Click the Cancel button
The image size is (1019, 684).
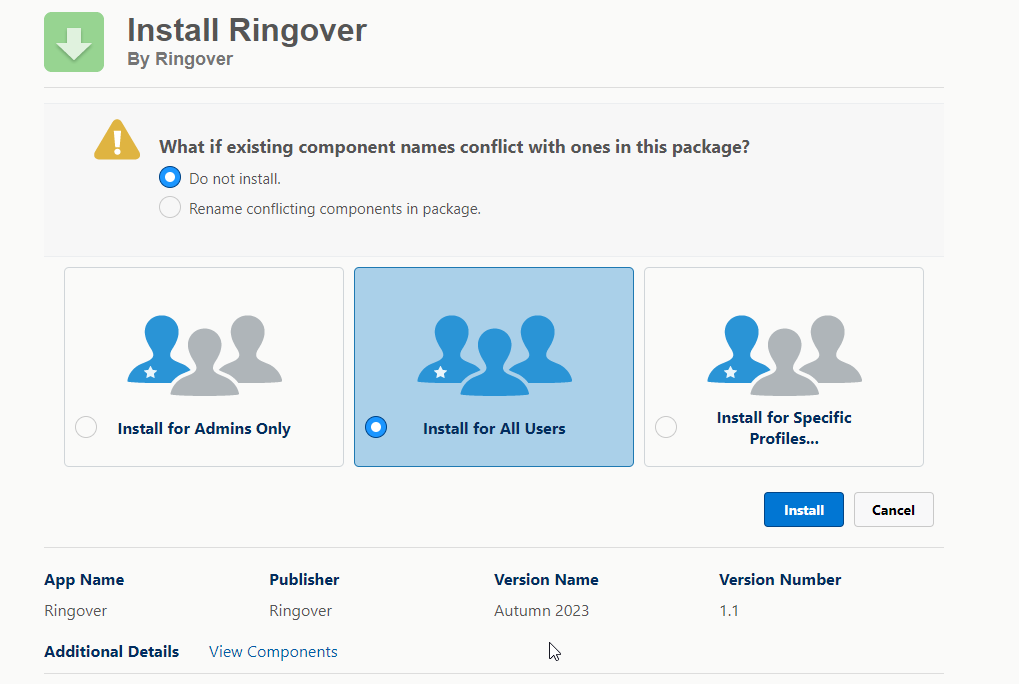(892, 509)
